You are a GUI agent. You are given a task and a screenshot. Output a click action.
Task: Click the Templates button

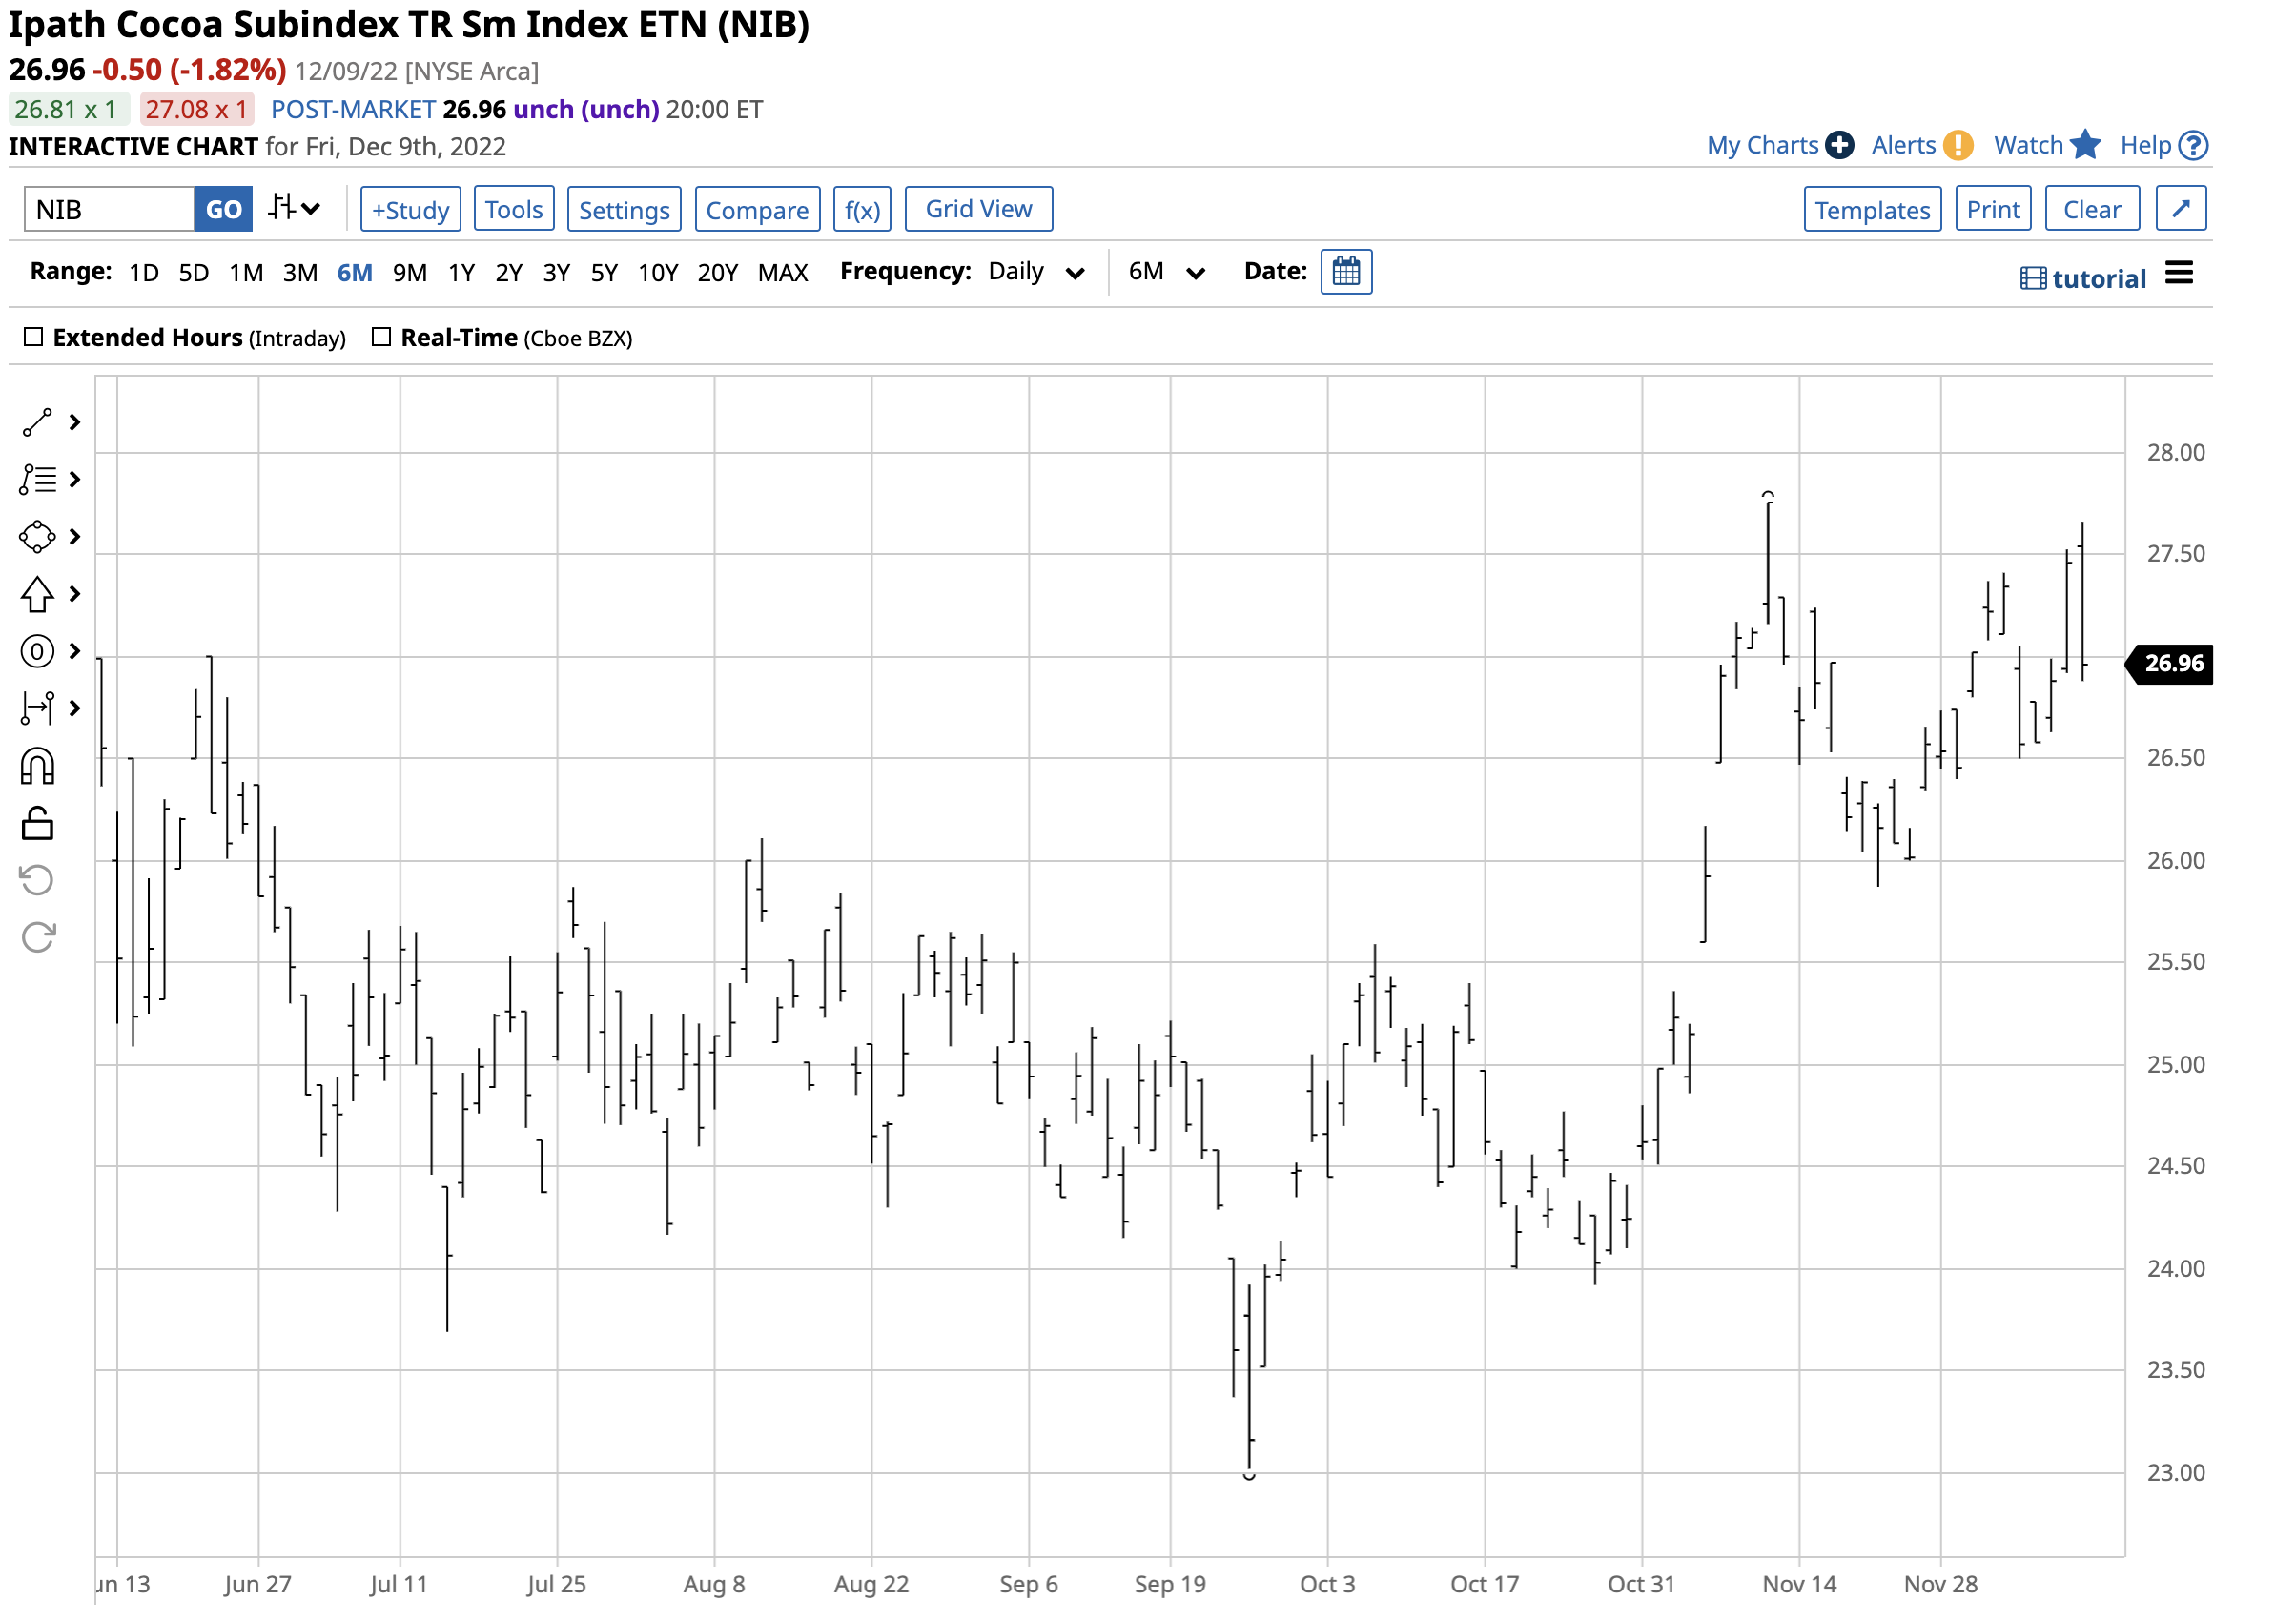[x=1872, y=210]
